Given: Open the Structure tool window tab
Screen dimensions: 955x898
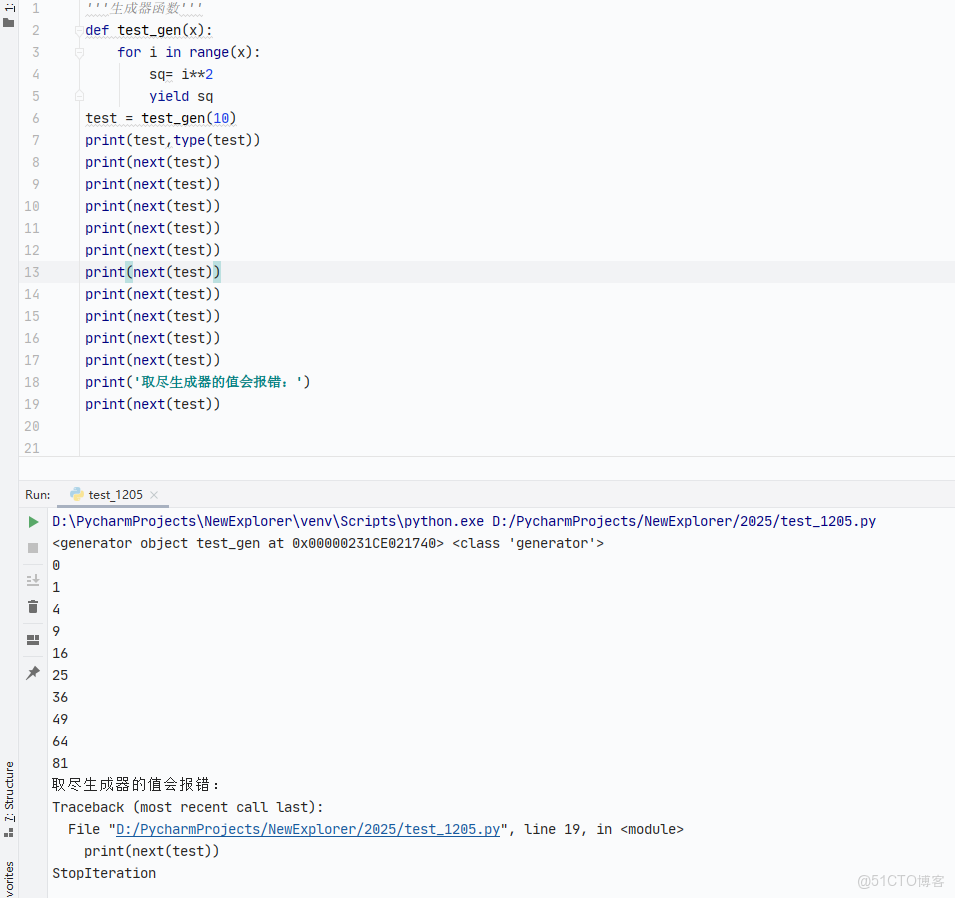Looking at the screenshot, I should [x=9, y=792].
